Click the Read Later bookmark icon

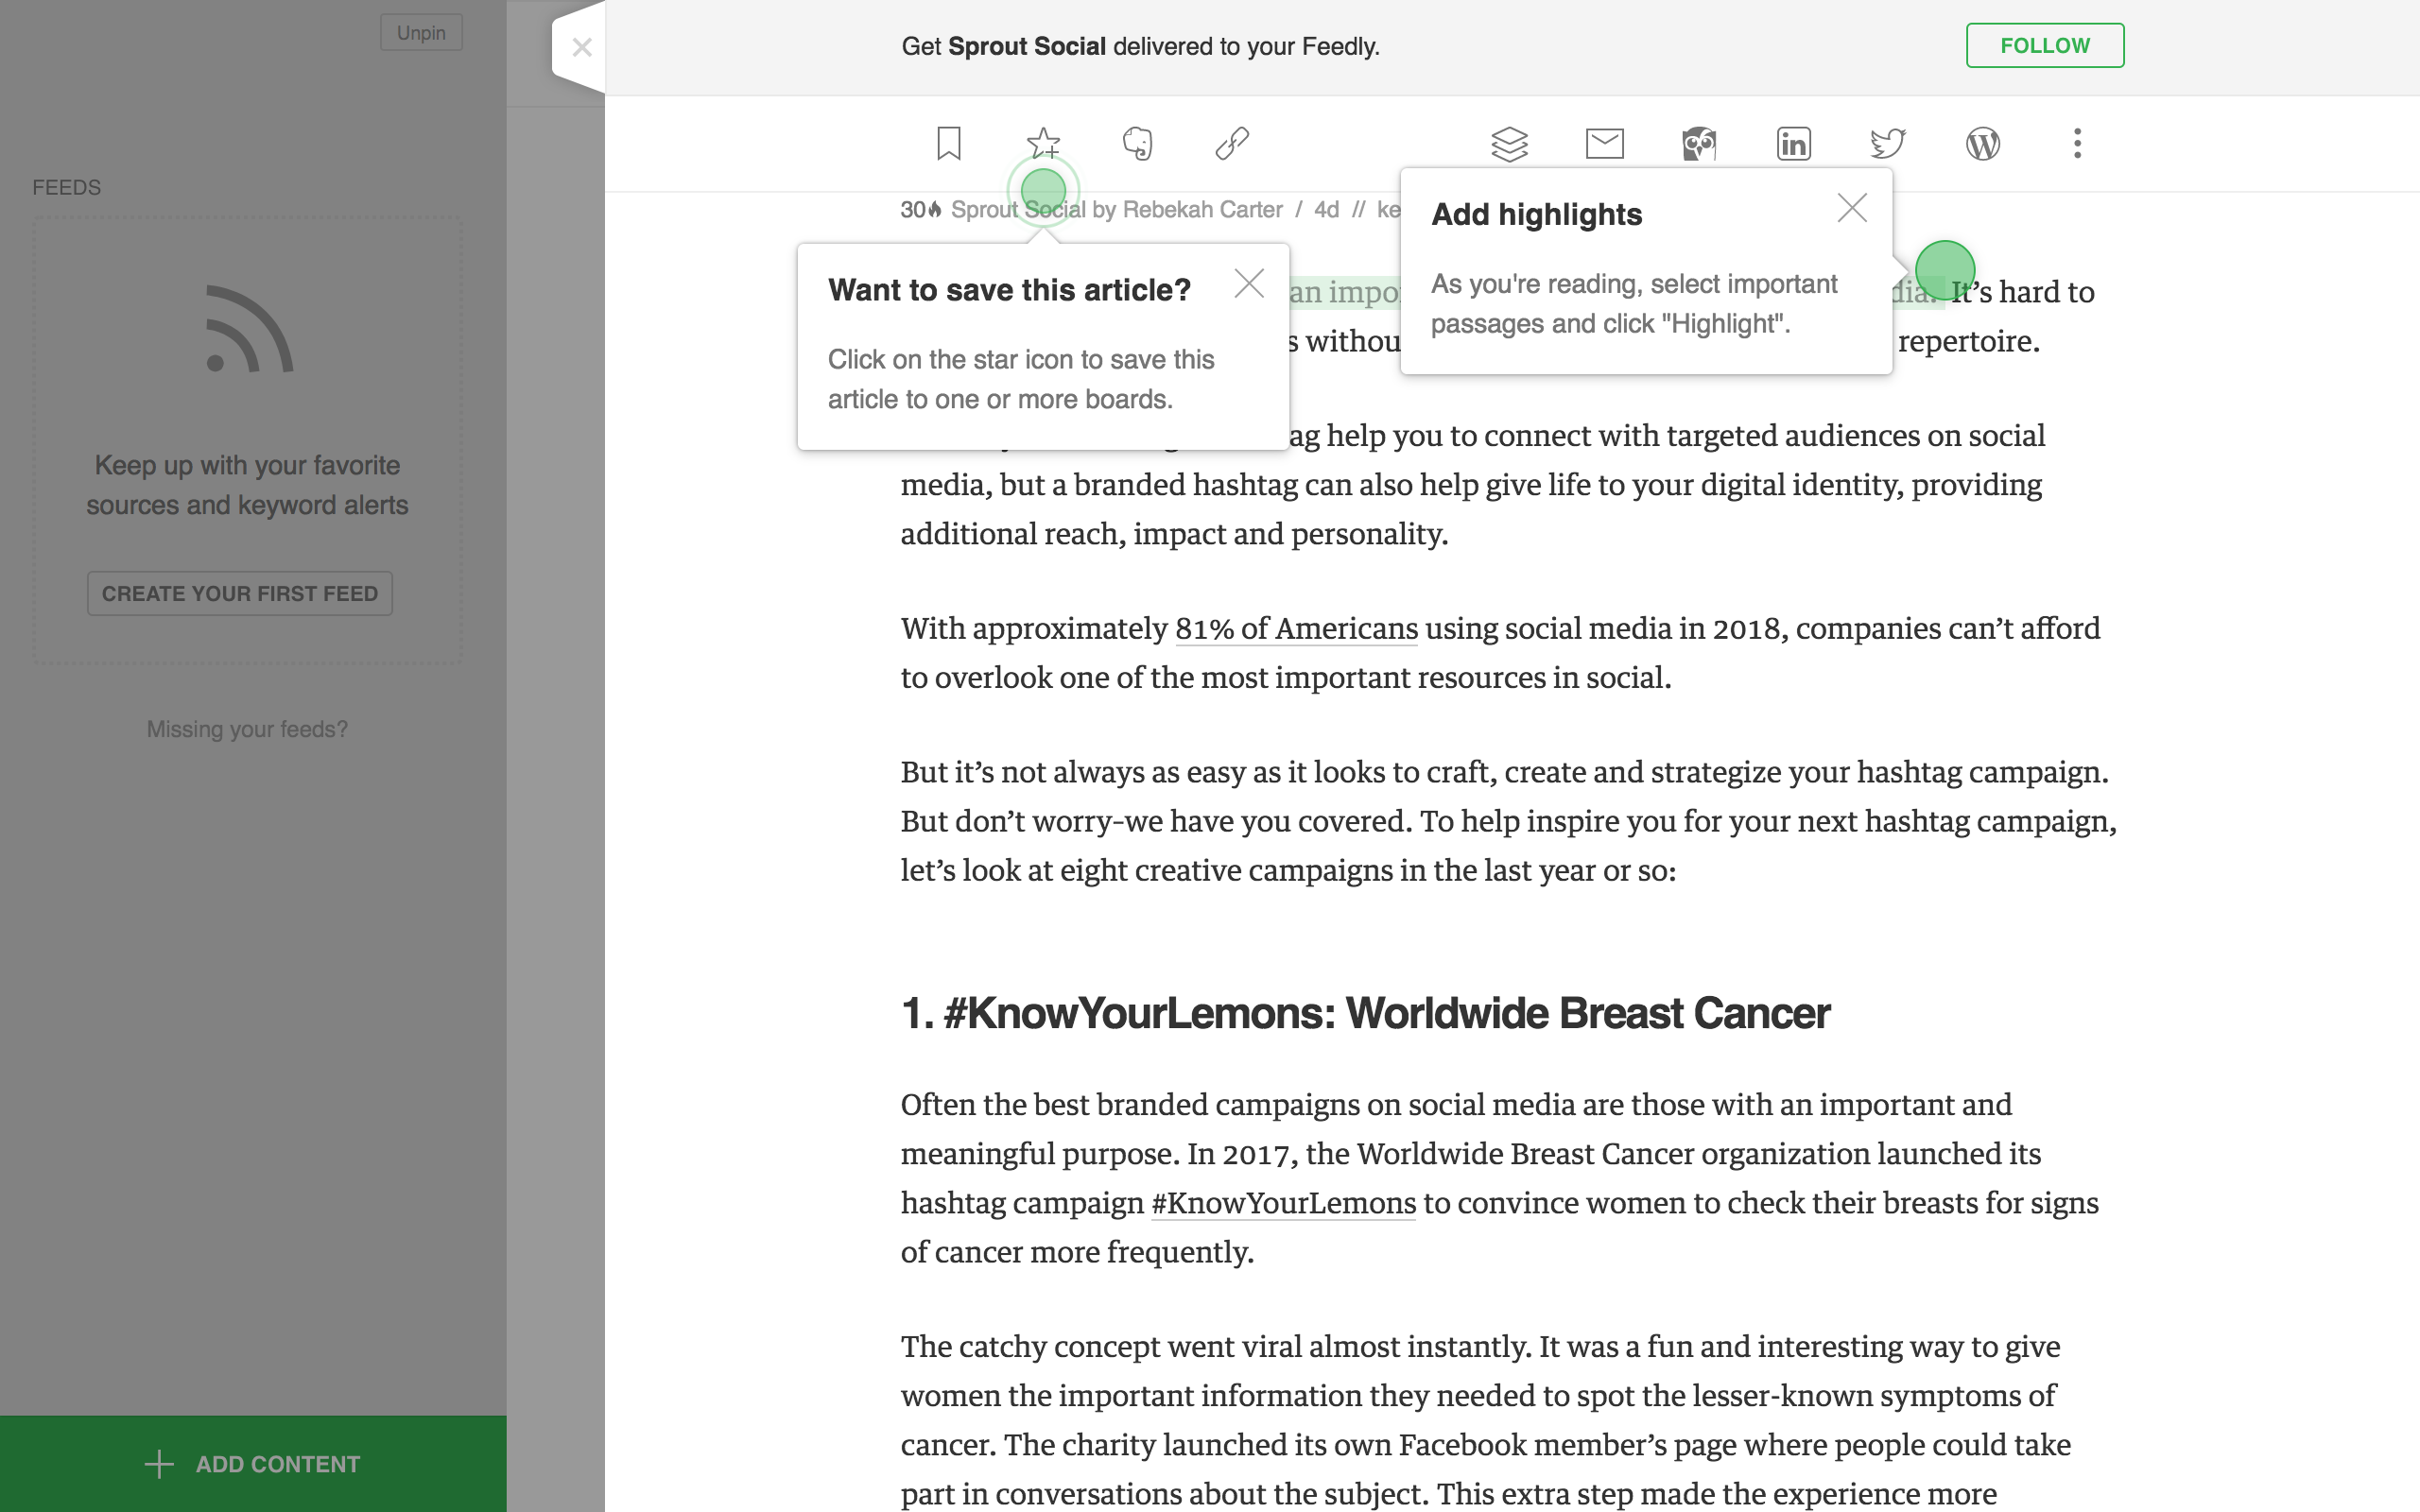point(948,143)
